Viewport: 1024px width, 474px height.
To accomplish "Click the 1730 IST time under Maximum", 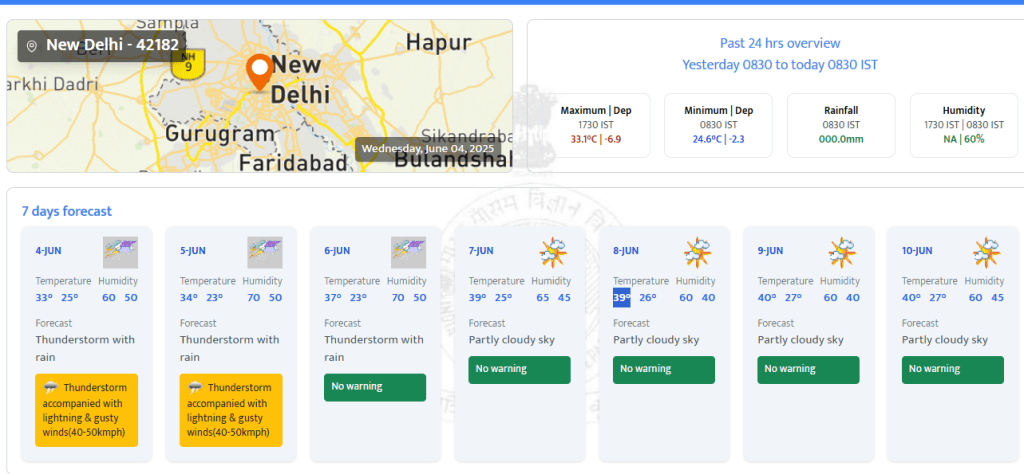I will point(596,125).
